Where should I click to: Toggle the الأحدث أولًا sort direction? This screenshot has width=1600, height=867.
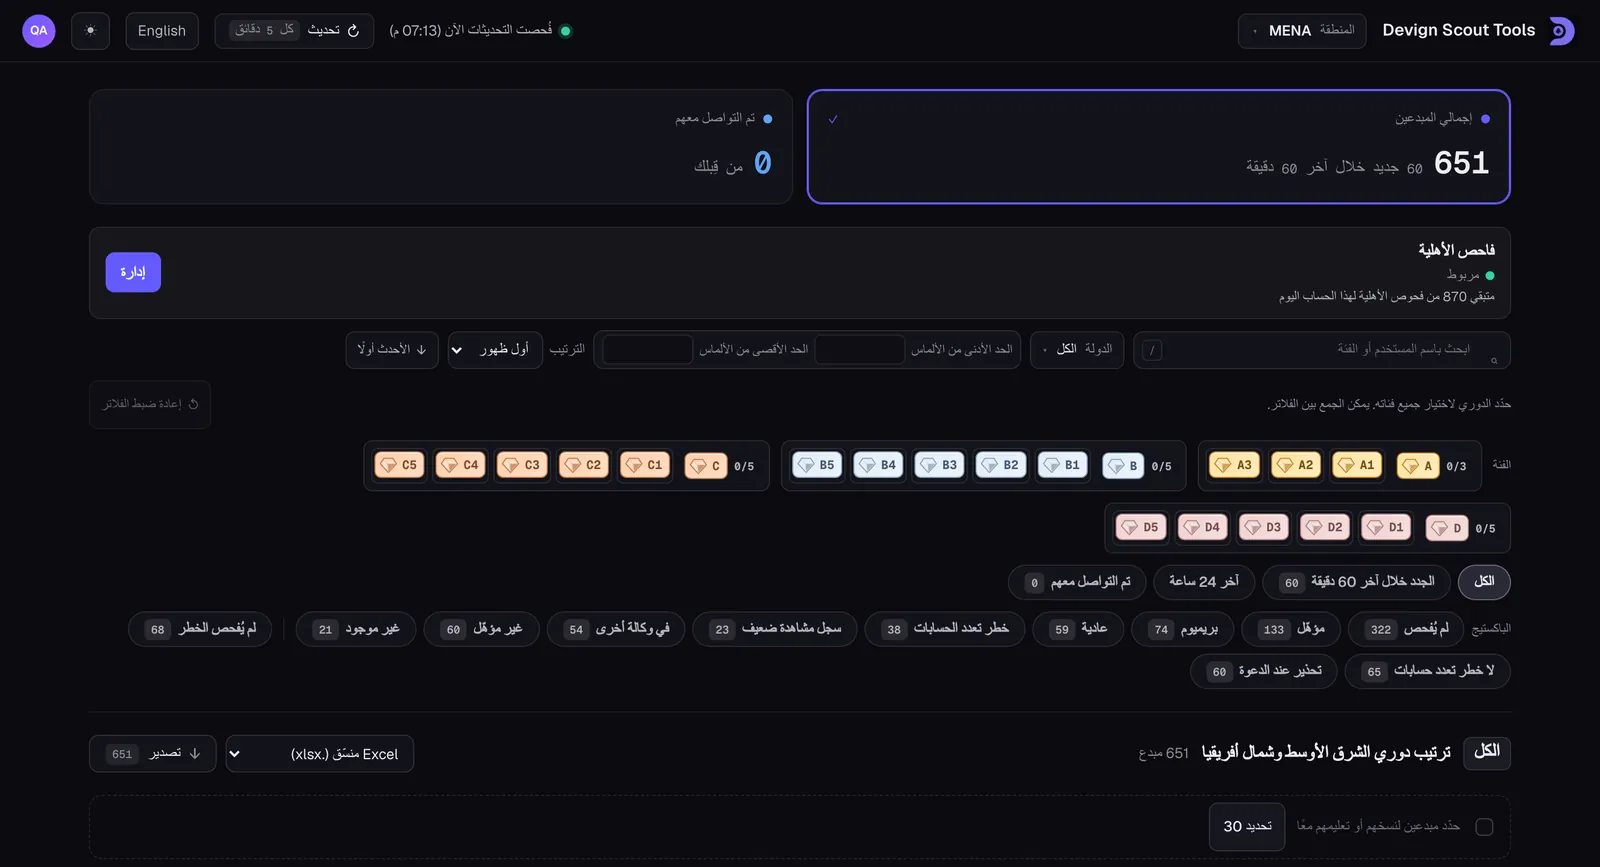392,350
